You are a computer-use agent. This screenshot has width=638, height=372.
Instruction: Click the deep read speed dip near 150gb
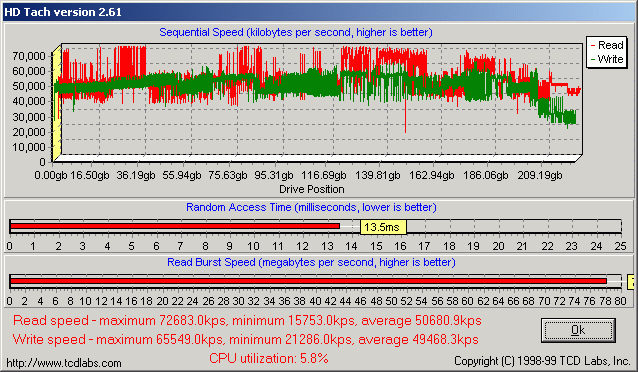pos(405,116)
